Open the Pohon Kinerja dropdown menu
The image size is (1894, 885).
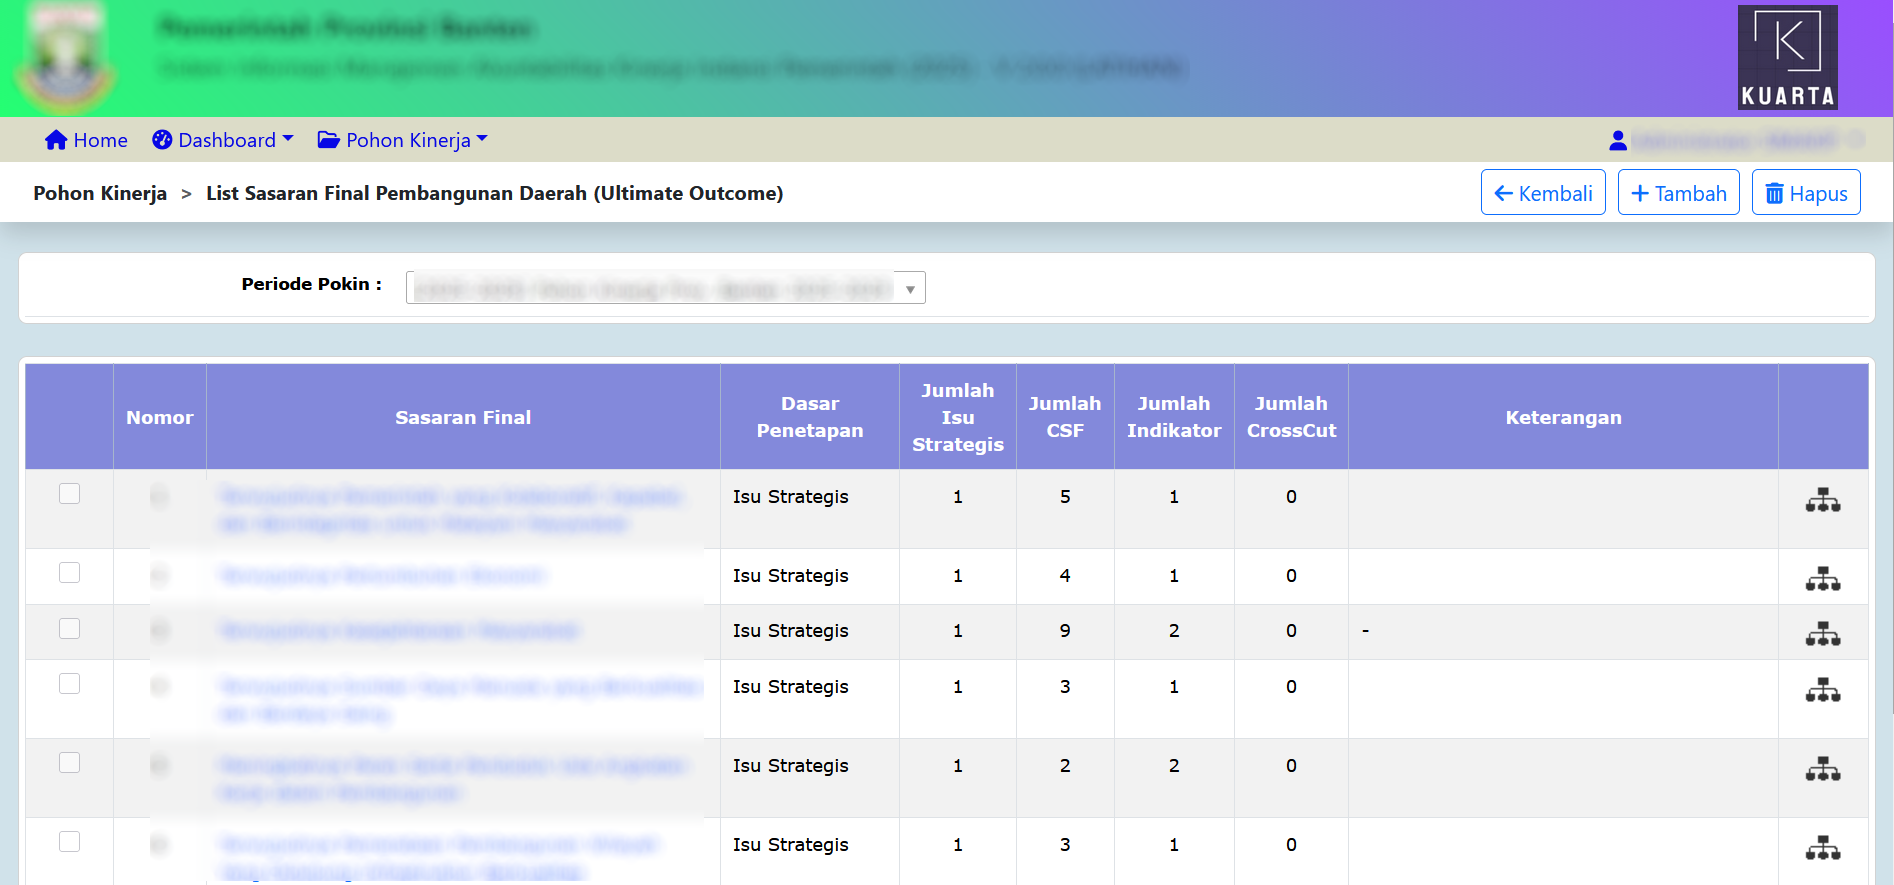(x=403, y=141)
